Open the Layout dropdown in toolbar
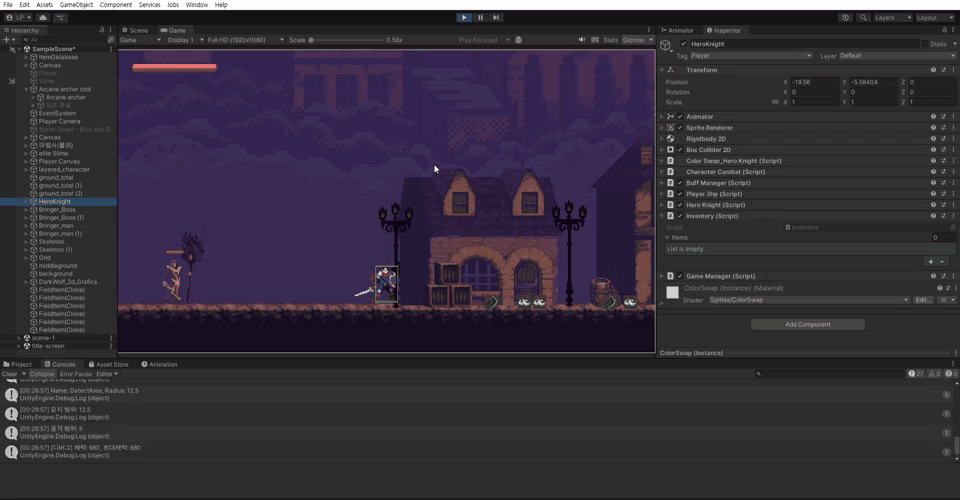Screen dimensions: 960x500 point(935,18)
